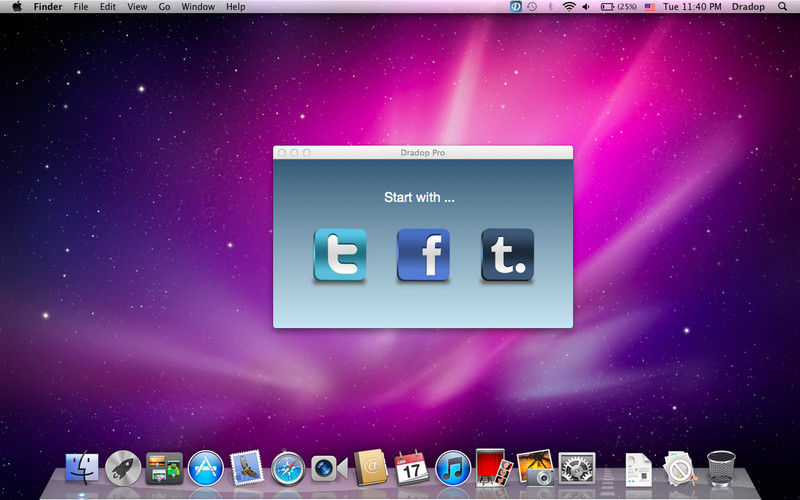This screenshot has height=500, width=800.
Task: Click the Dradop user name in the menu bar
Action: pyautogui.click(x=748, y=7)
